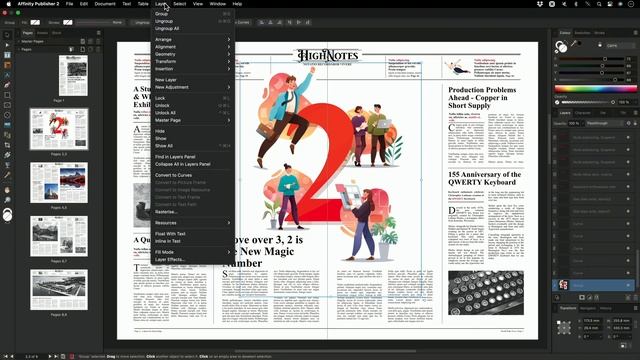Open the Geometry submenu
Image resolution: width=640 pixels, height=360 pixels.
[192, 54]
